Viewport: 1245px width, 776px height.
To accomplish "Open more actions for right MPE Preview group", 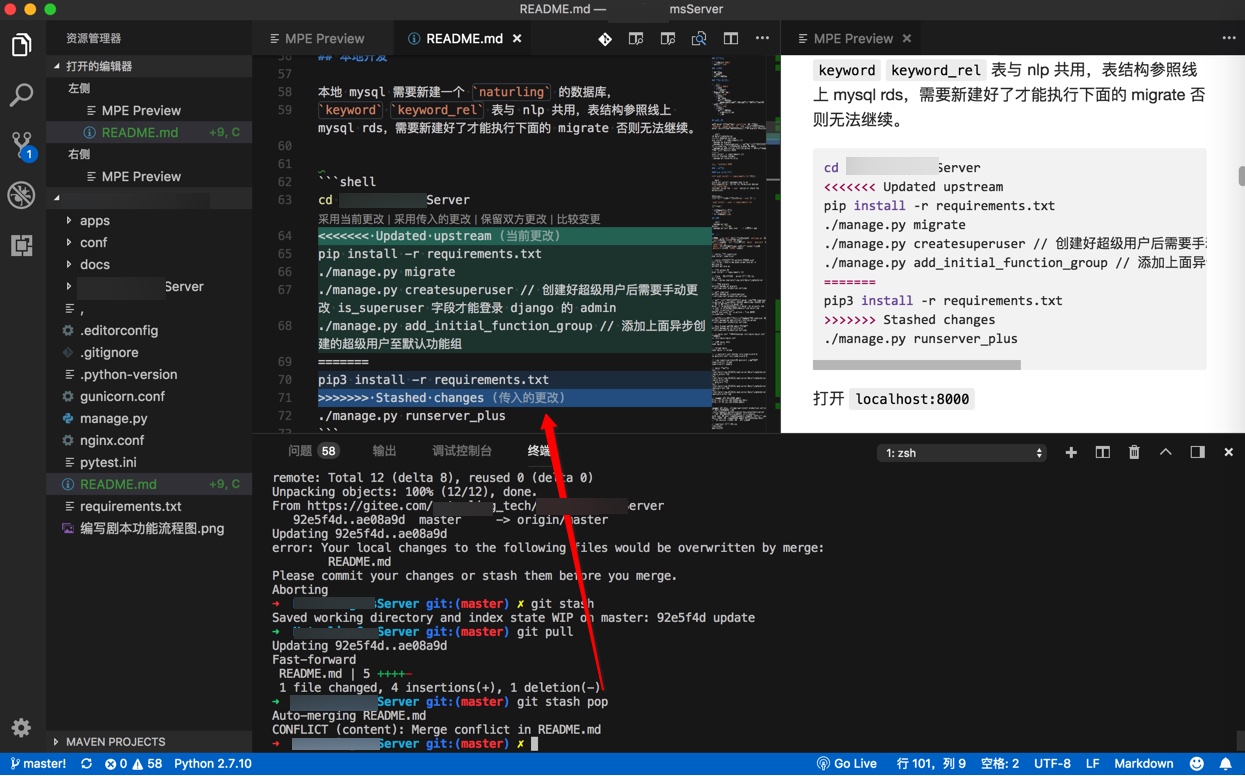I will tap(1228, 39).
